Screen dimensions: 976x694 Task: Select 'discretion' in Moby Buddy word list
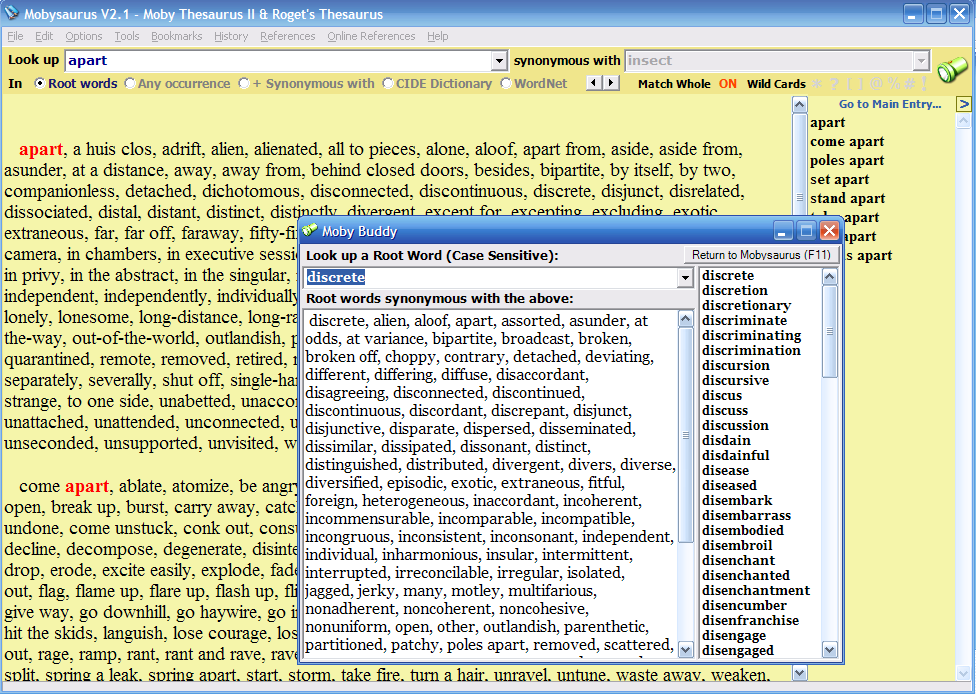[734, 291]
